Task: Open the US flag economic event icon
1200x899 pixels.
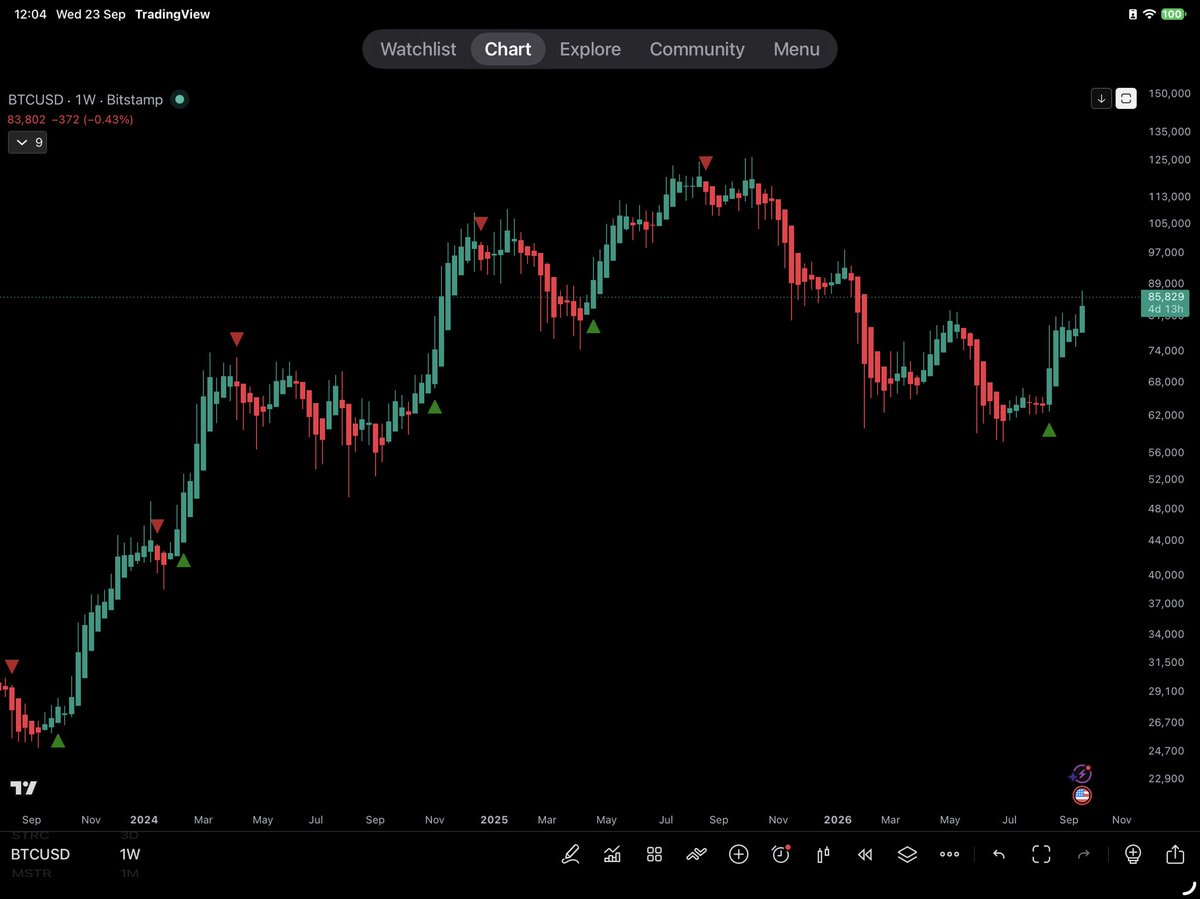Action: click(x=1082, y=796)
